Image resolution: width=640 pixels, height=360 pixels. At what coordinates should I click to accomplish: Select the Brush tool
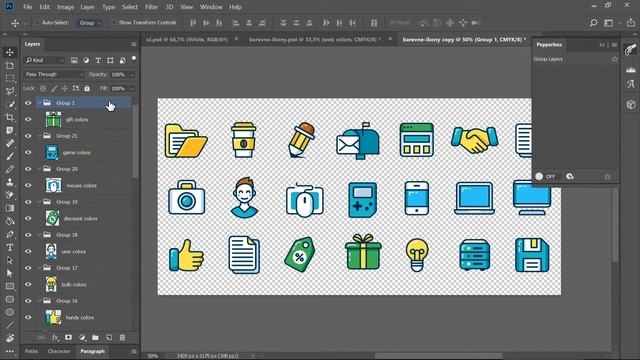point(10,156)
